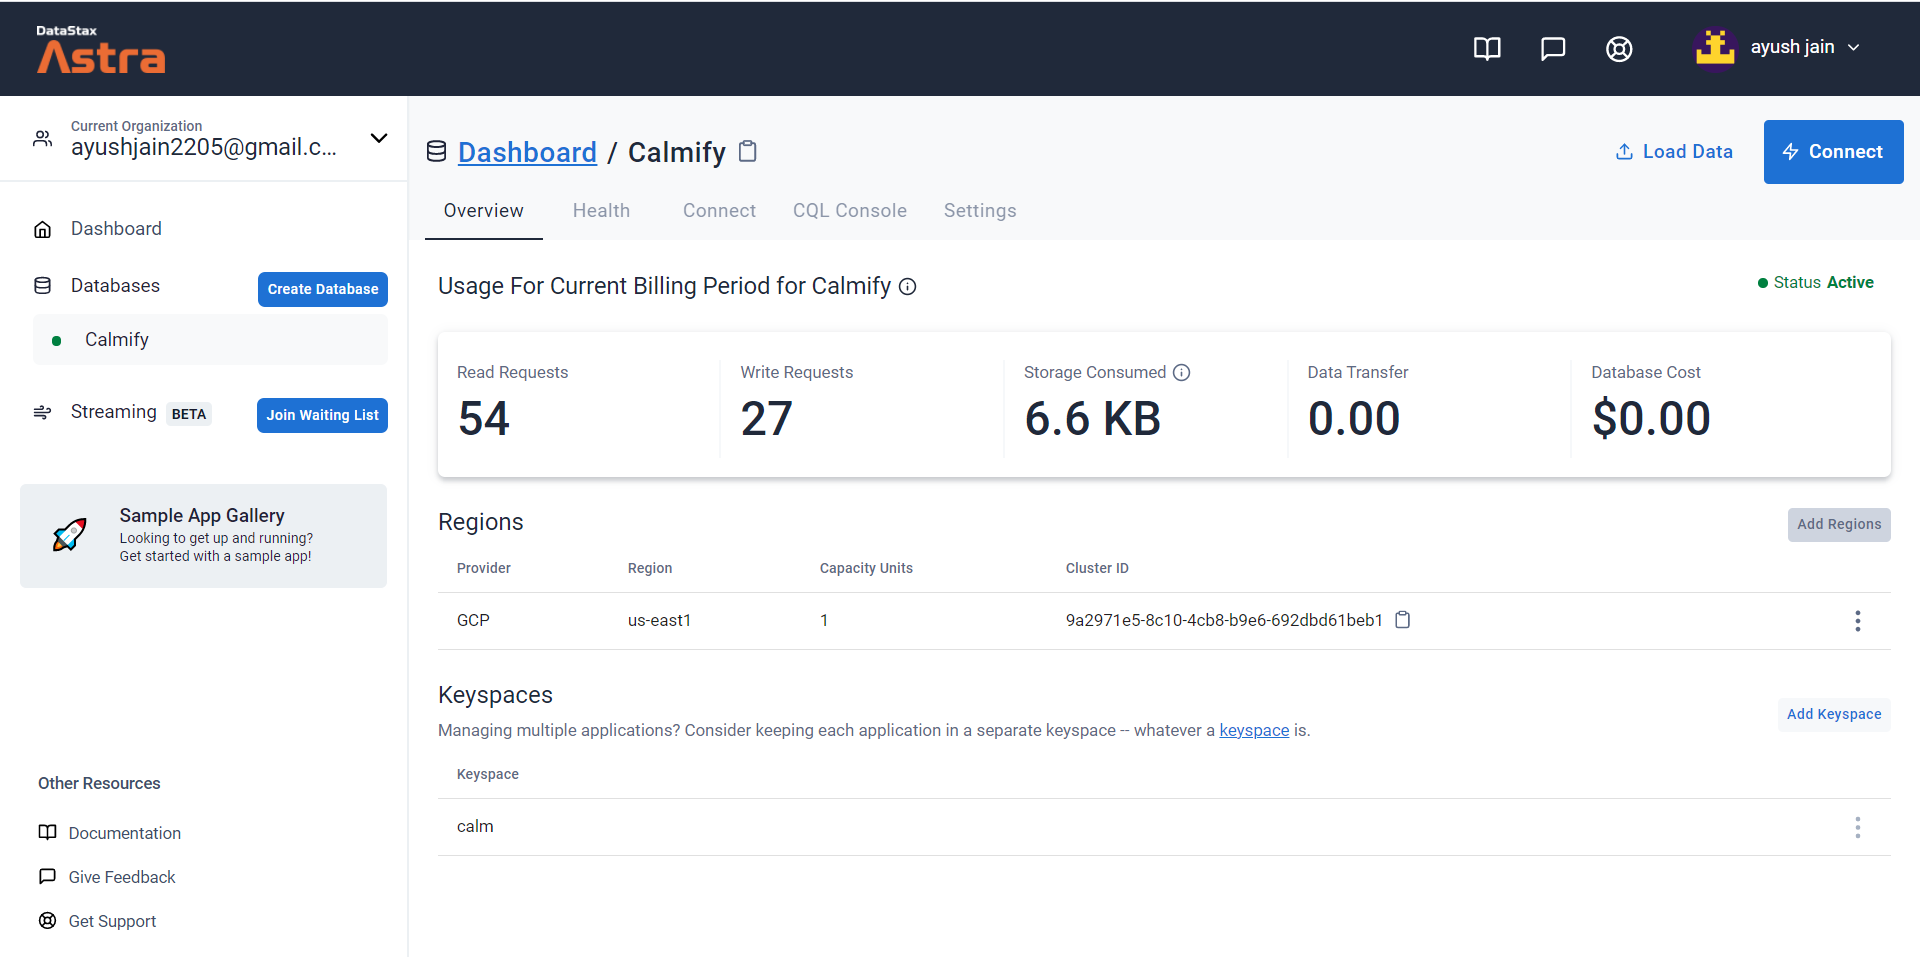This screenshot has height=957, width=1920.
Task: Open the feedback chat icon in header
Action: 1553,48
